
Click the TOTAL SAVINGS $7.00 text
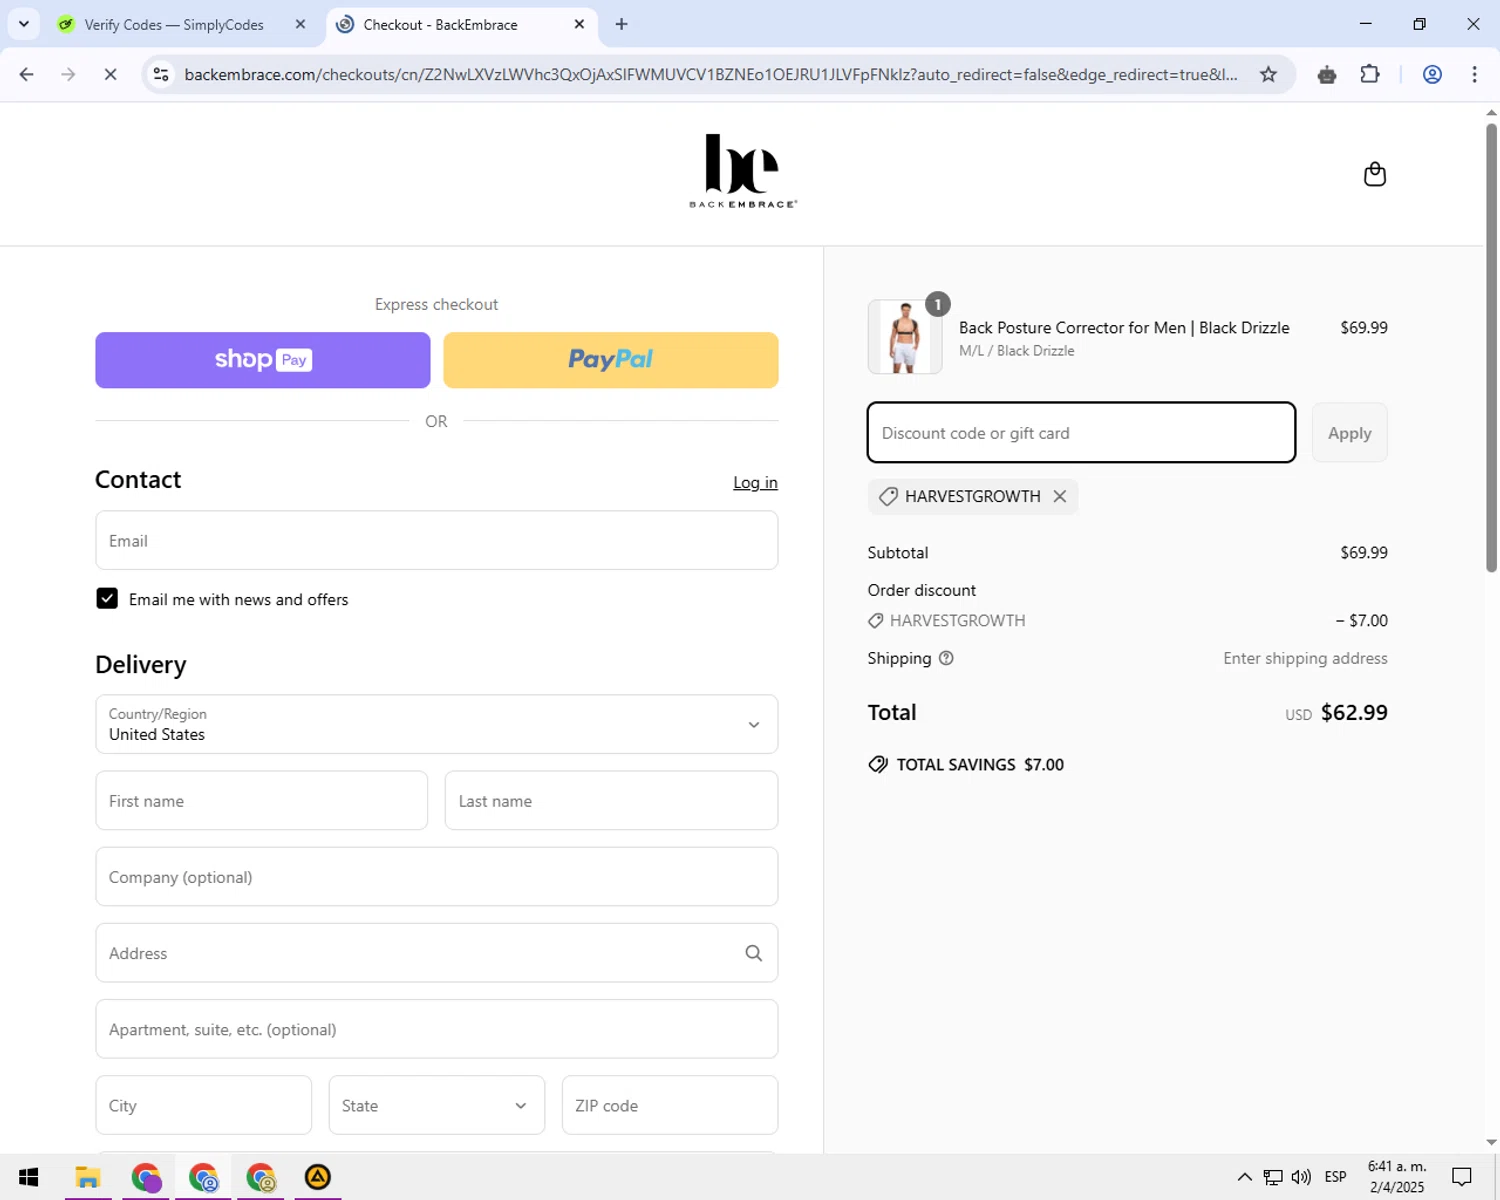point(980,765)
